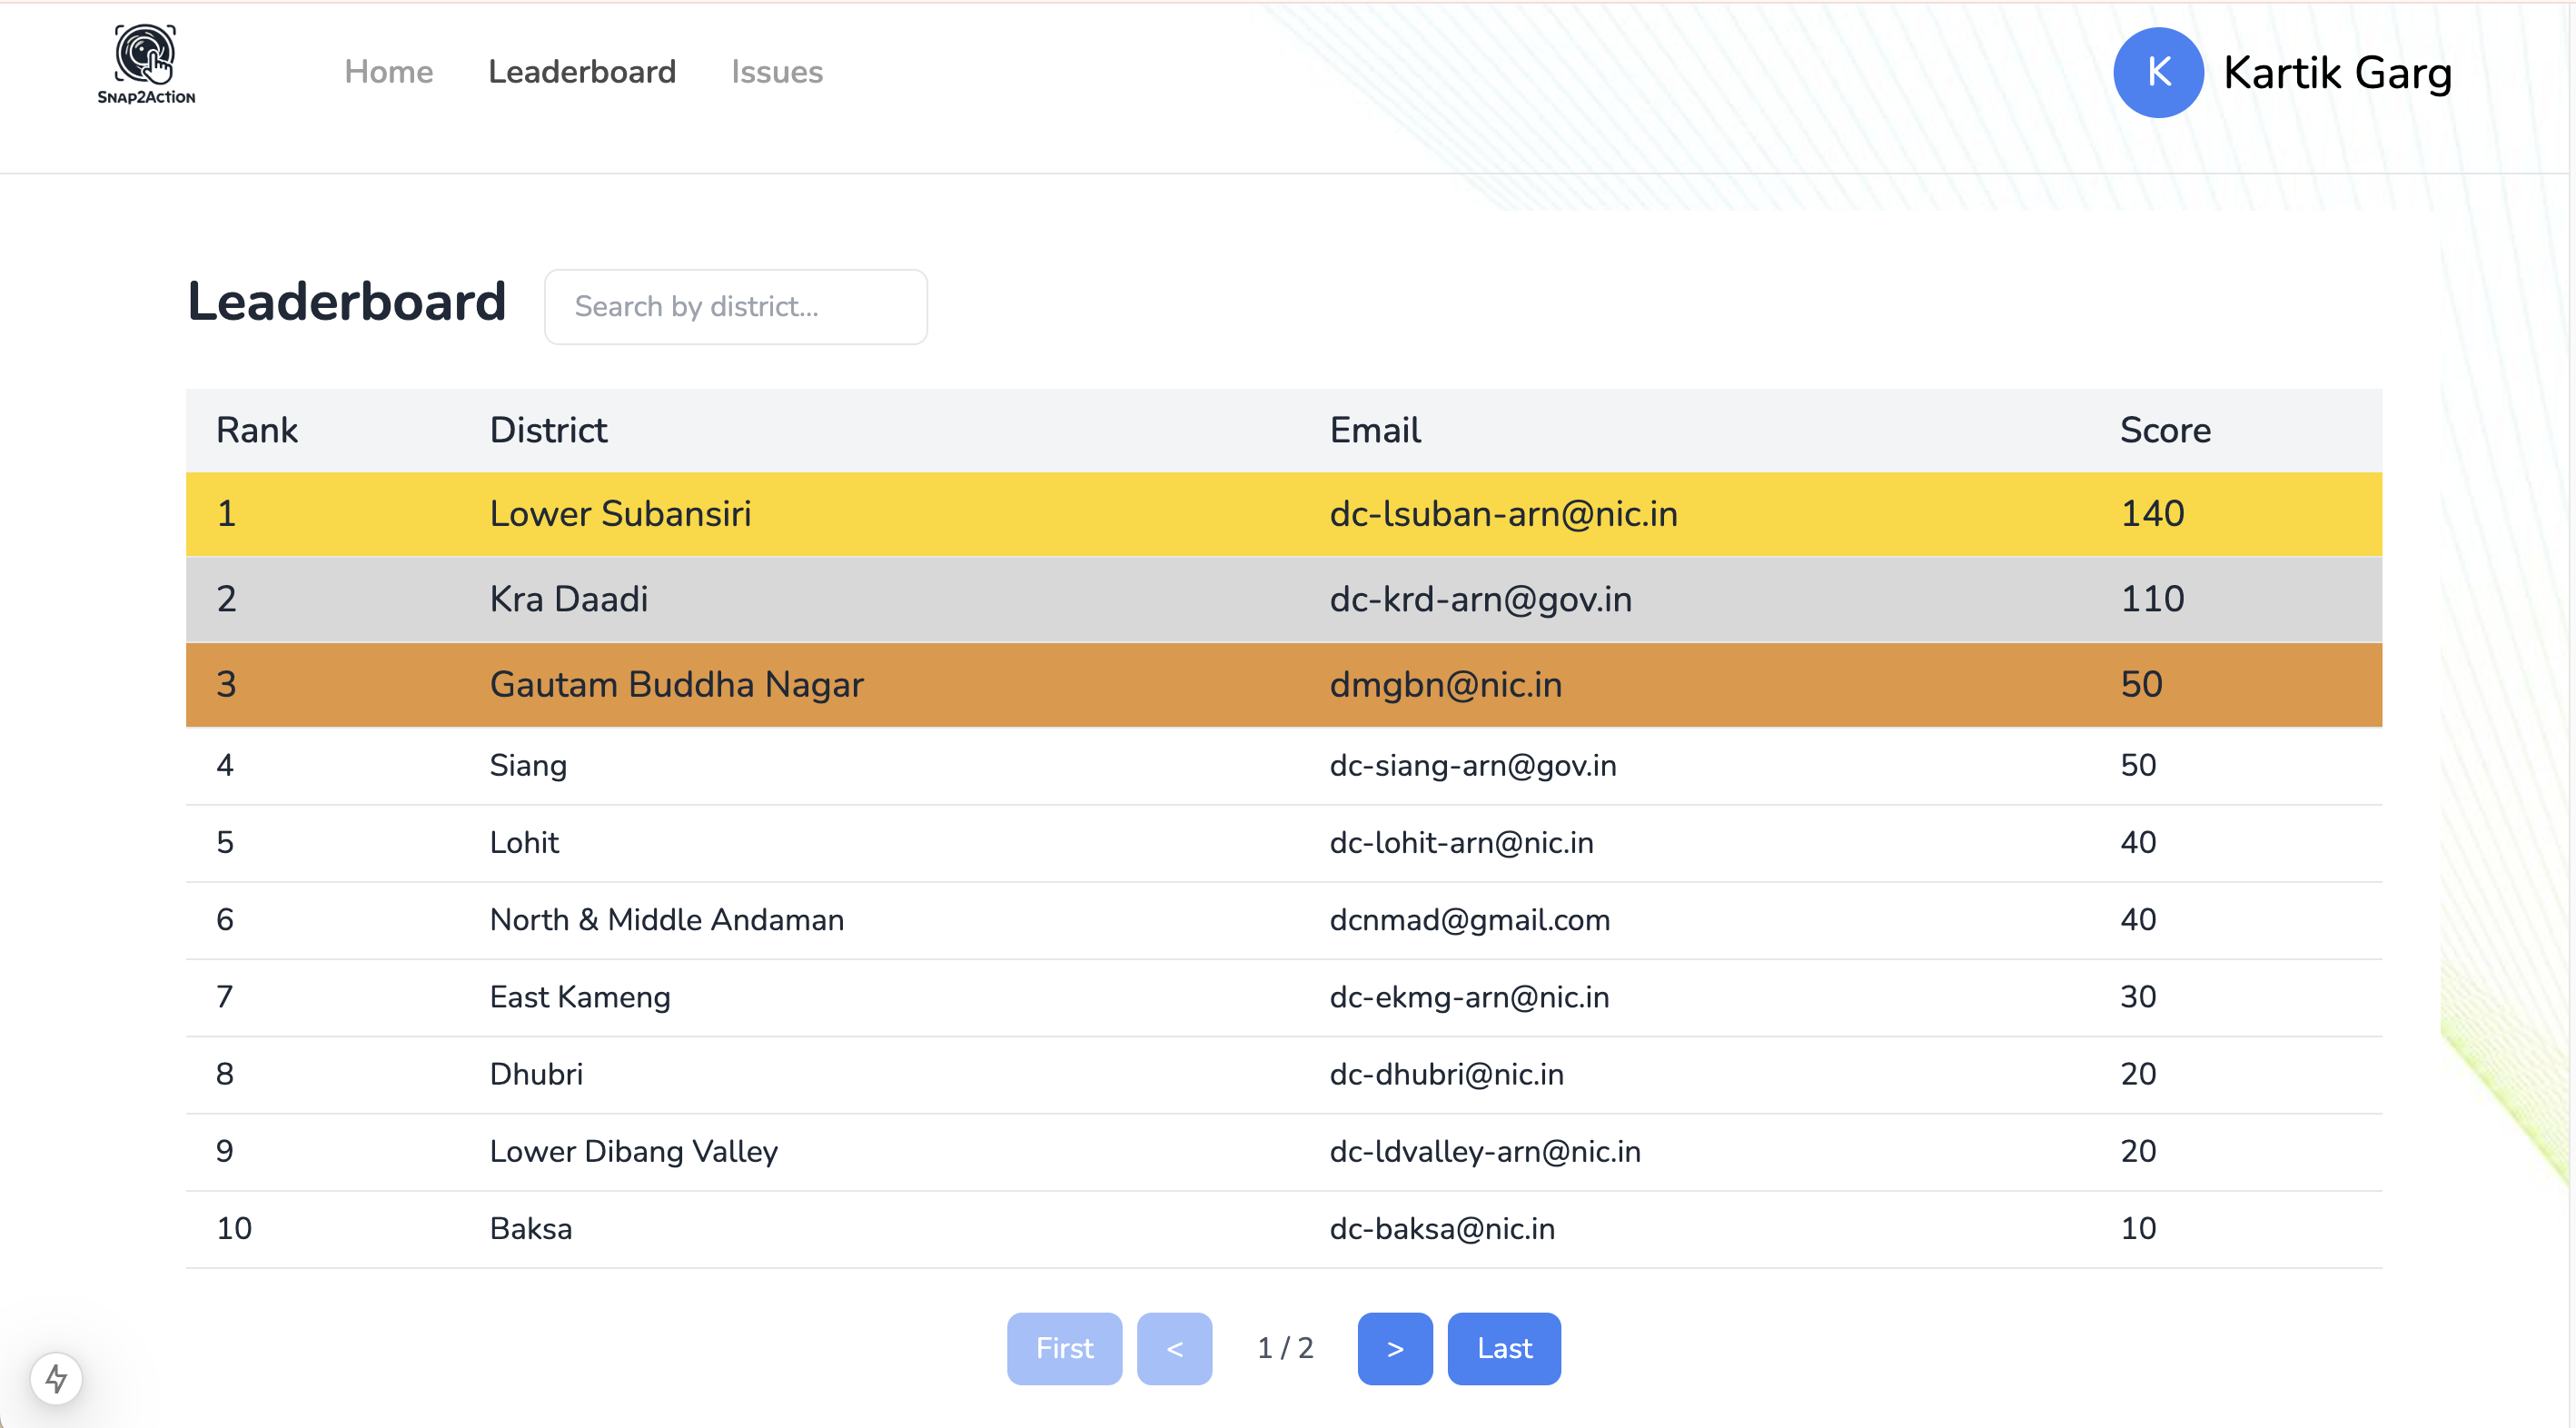
Task: Select the Gautam Buddha Nagar bronze row
Action: point(676,685)
